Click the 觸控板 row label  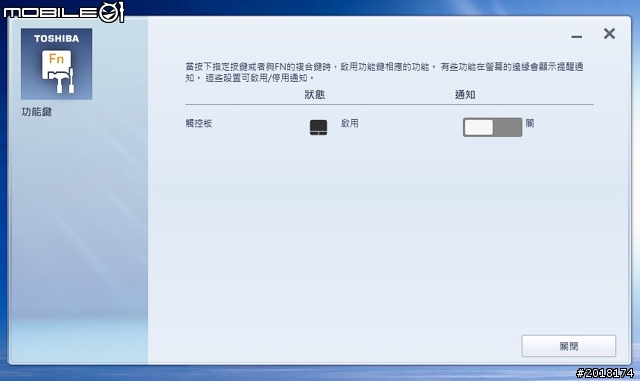[199, 123]
